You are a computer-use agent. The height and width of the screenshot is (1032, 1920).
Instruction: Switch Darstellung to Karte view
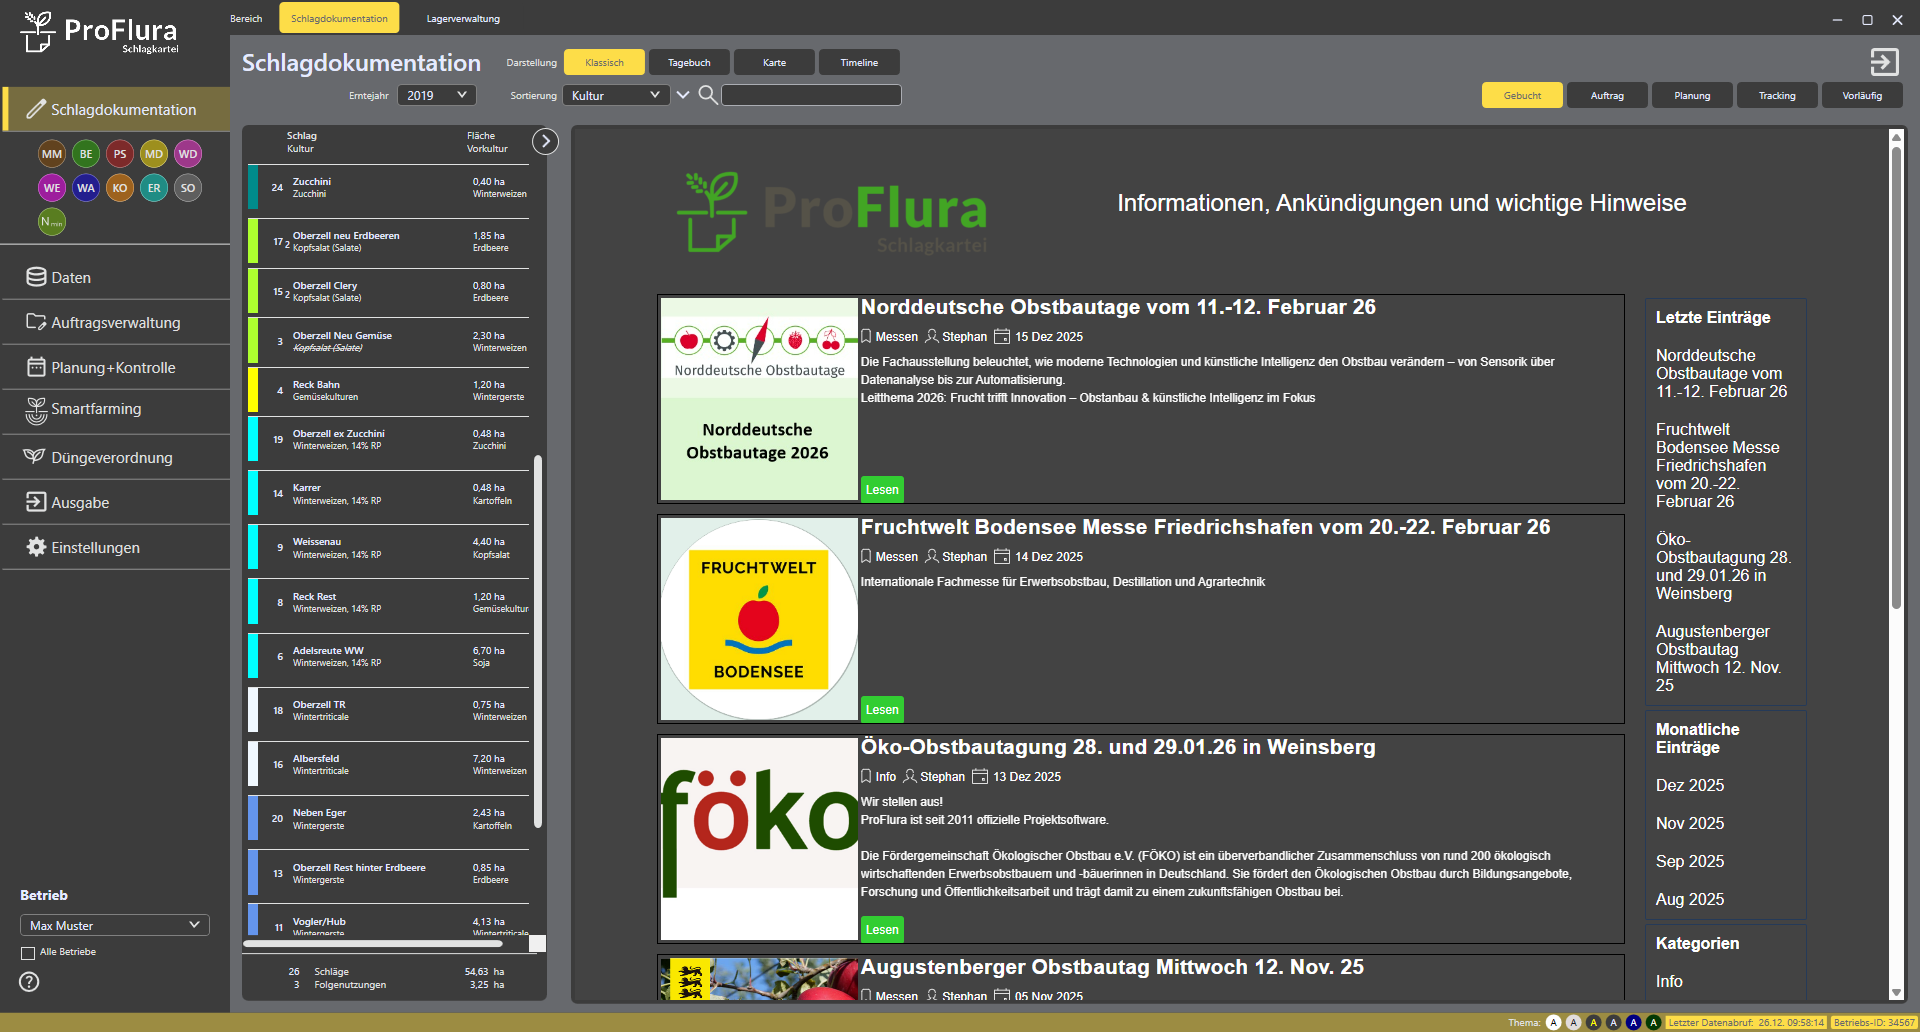coord(773,62)
